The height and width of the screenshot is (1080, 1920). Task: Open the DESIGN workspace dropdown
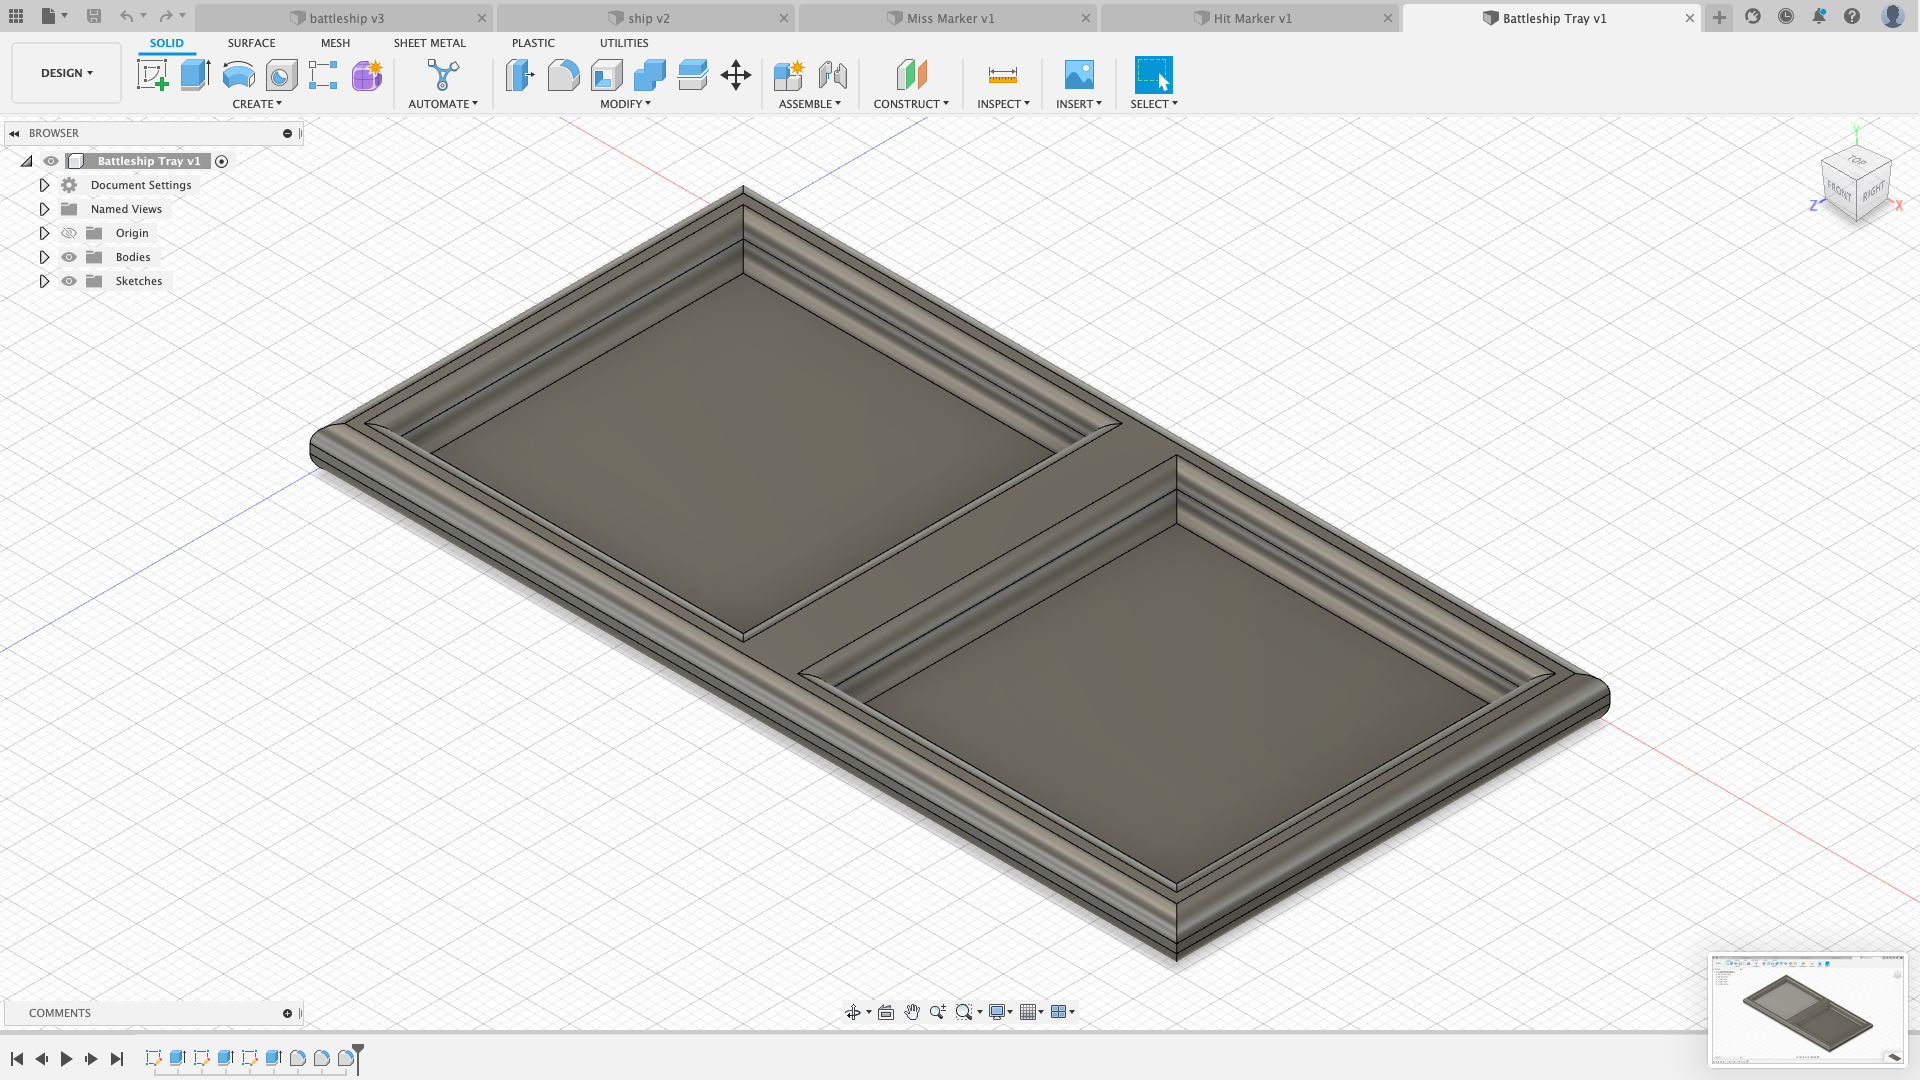click(x=66, y=73)
